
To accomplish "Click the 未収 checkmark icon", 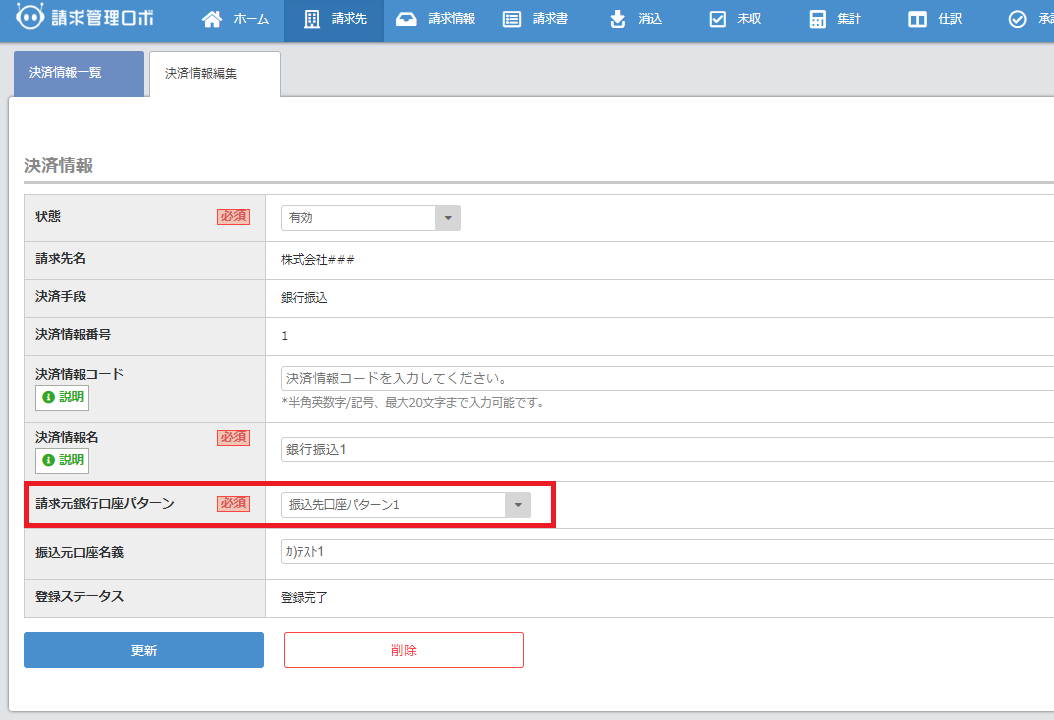I will (717, 20).
